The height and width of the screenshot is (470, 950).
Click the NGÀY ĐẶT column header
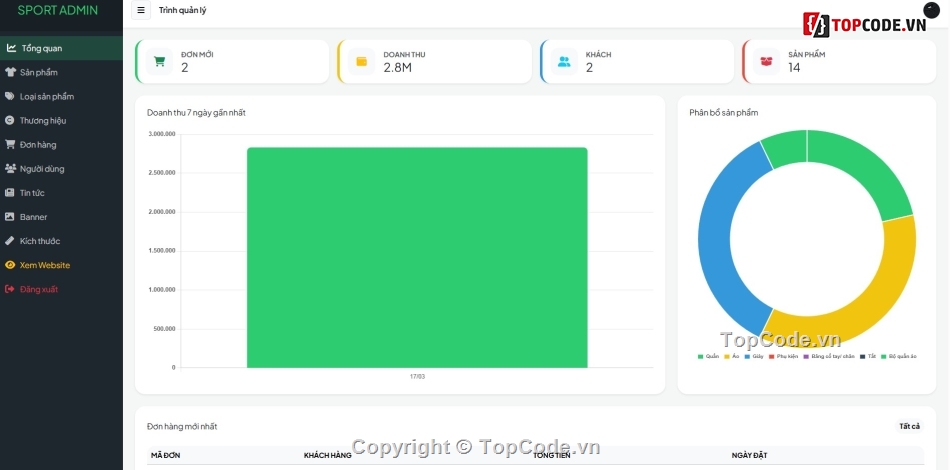(749, 455)
